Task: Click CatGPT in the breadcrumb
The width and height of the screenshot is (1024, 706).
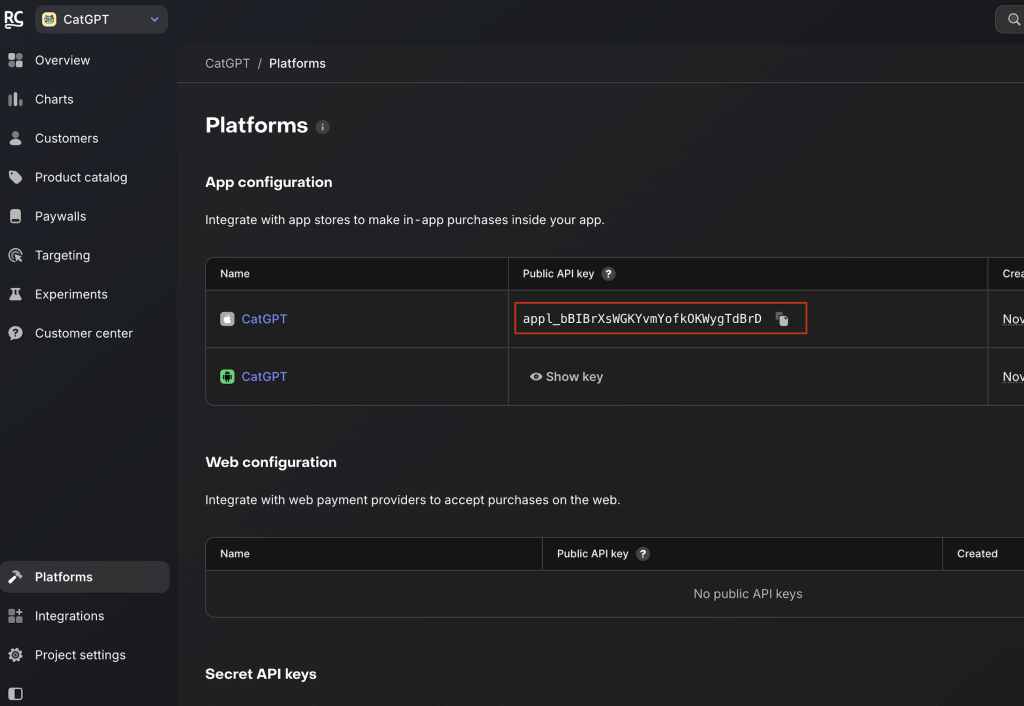Action: (227, 63)
